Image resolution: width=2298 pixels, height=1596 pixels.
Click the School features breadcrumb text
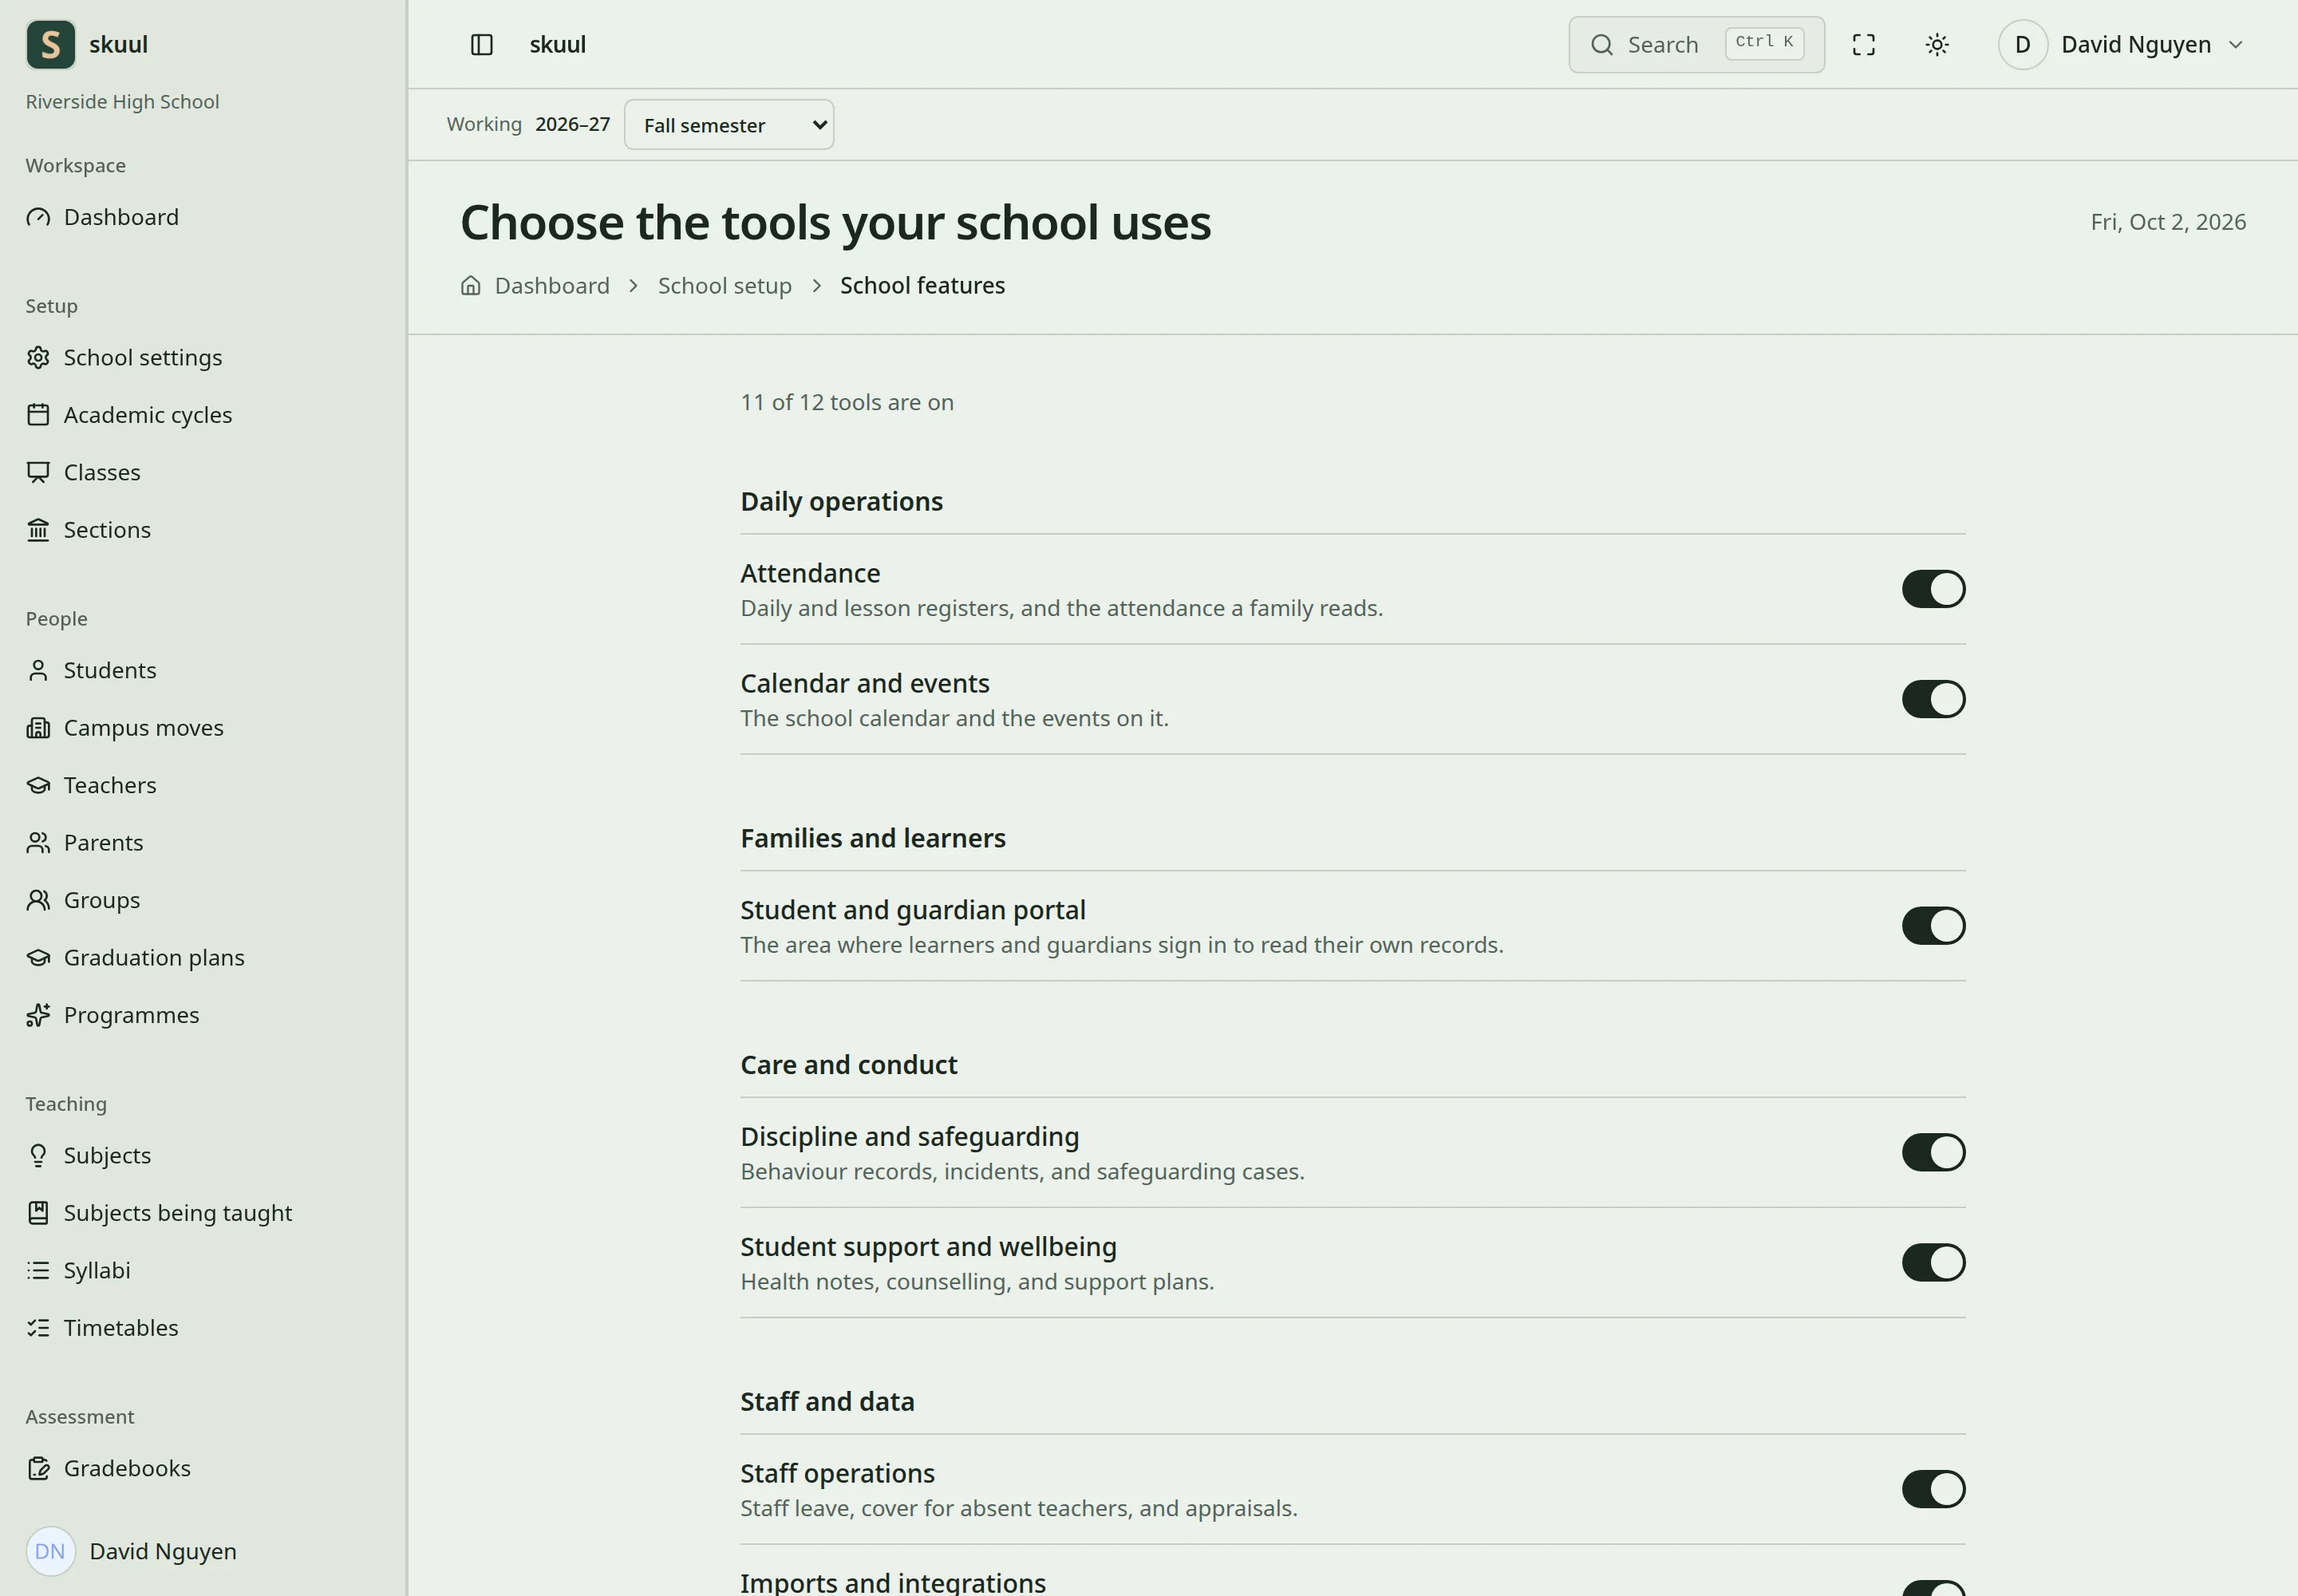coord(922,286)
